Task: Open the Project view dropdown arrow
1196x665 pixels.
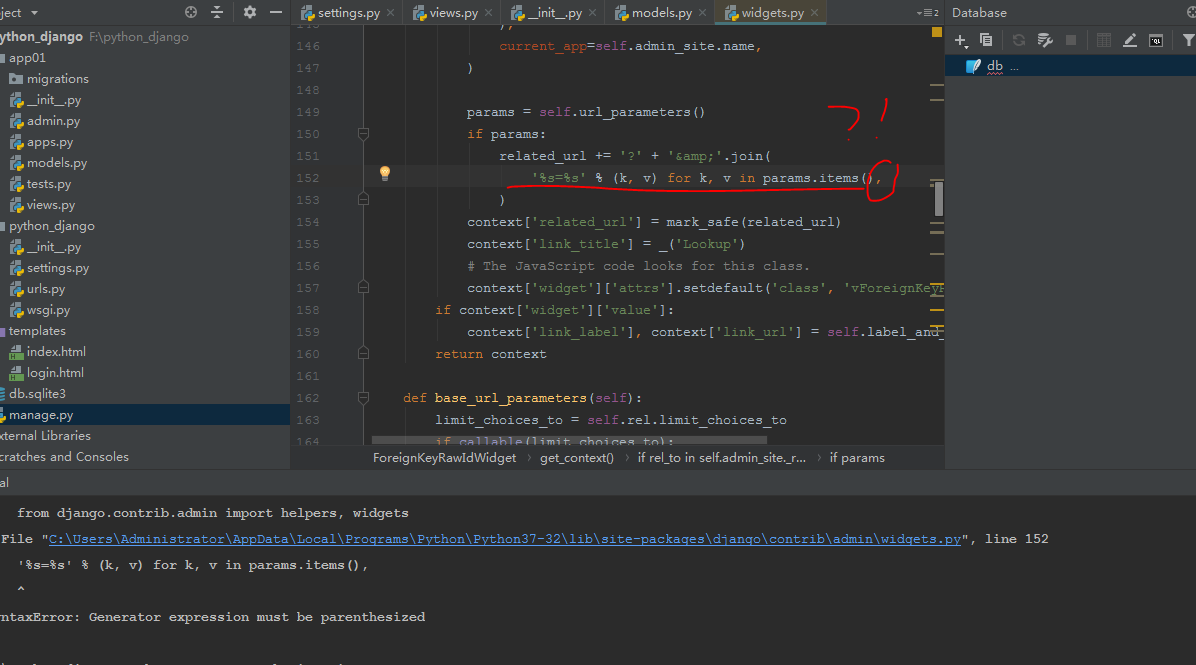Action: [x=34, y=13]
